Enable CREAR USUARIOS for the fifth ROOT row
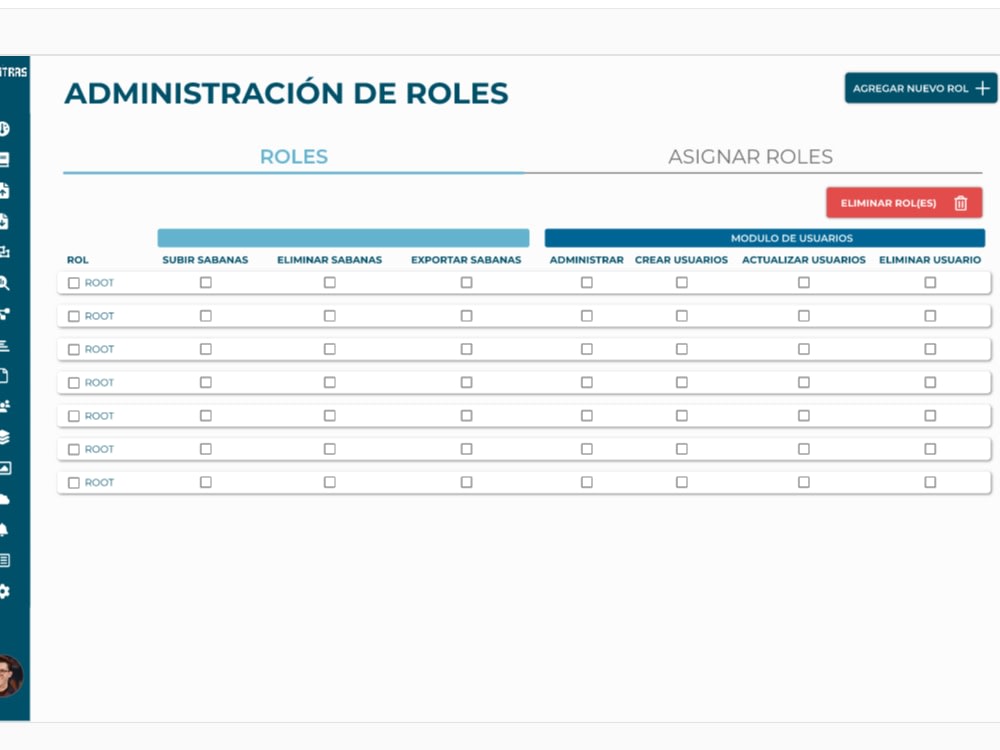The image size is (1000, 750). [x=682, y=415]
